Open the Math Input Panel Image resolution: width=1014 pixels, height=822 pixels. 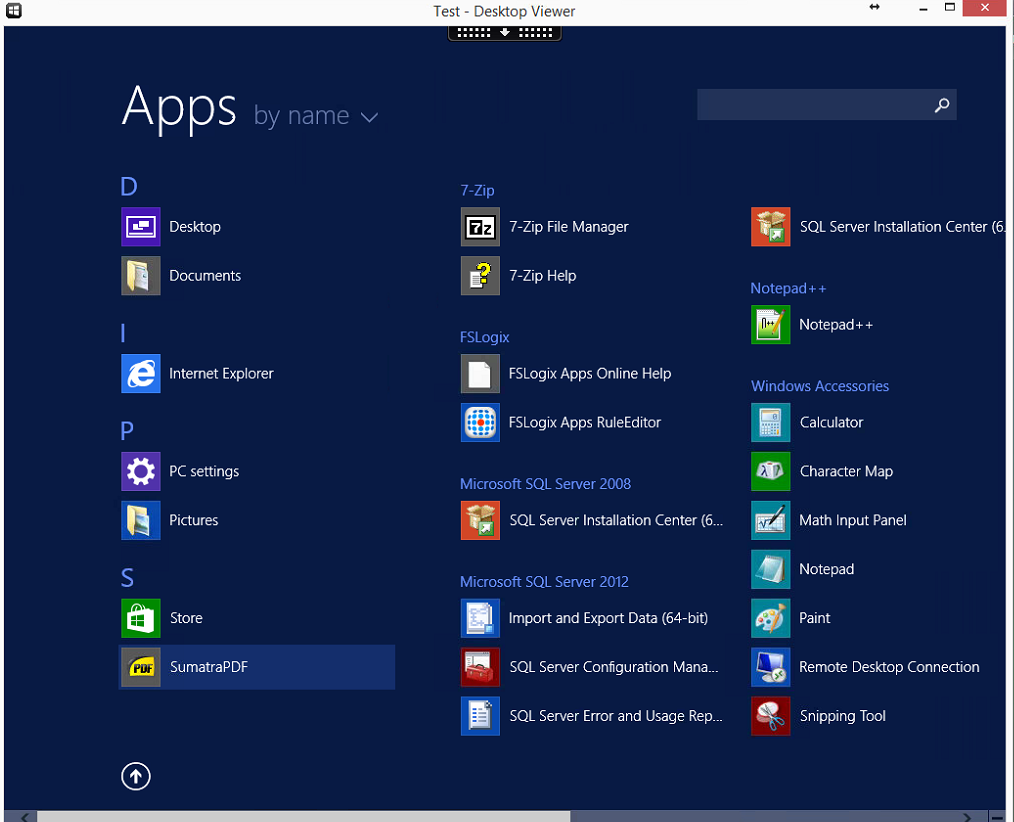pos(770,520)
